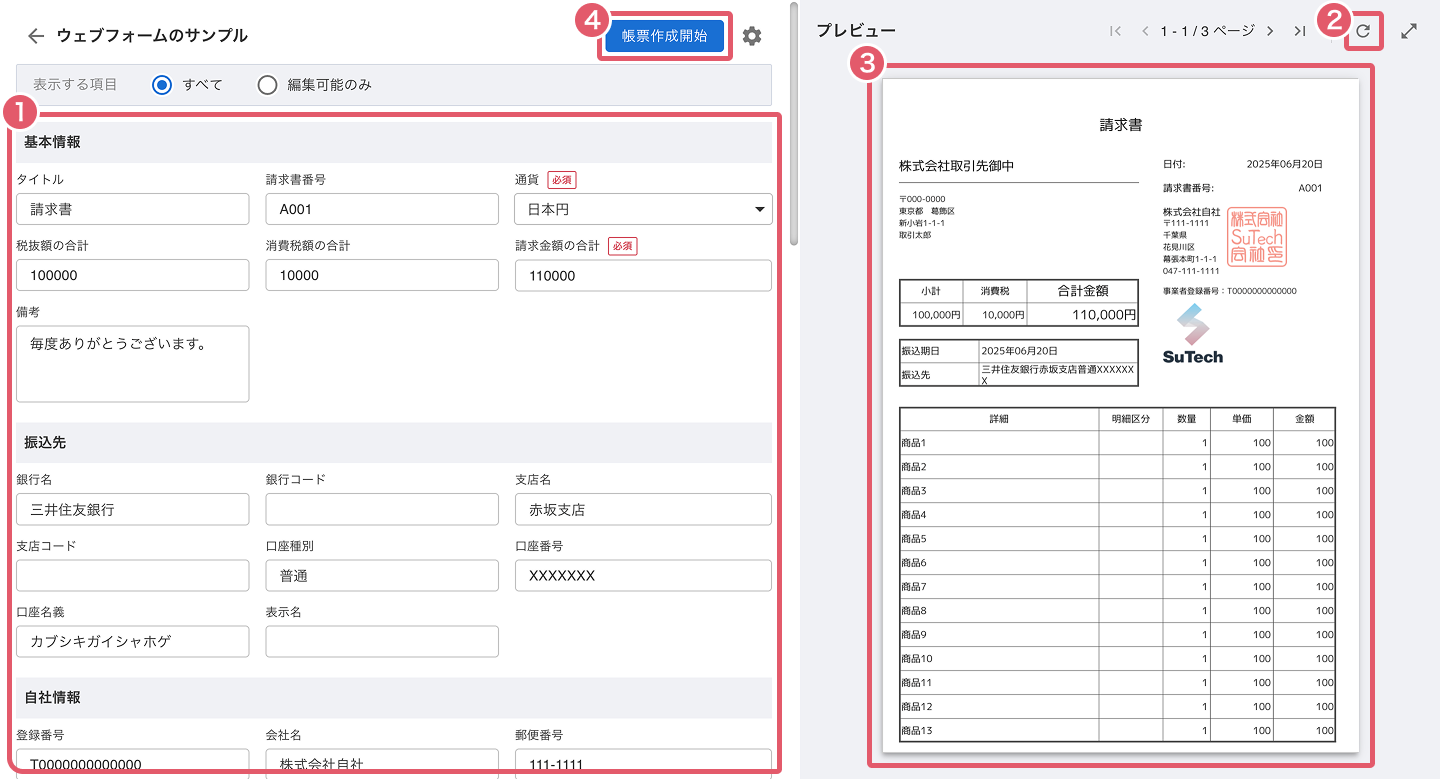1440x779 pixels.
Task: Click the 請求書番号 field containing A001
Action: point(381,209)
